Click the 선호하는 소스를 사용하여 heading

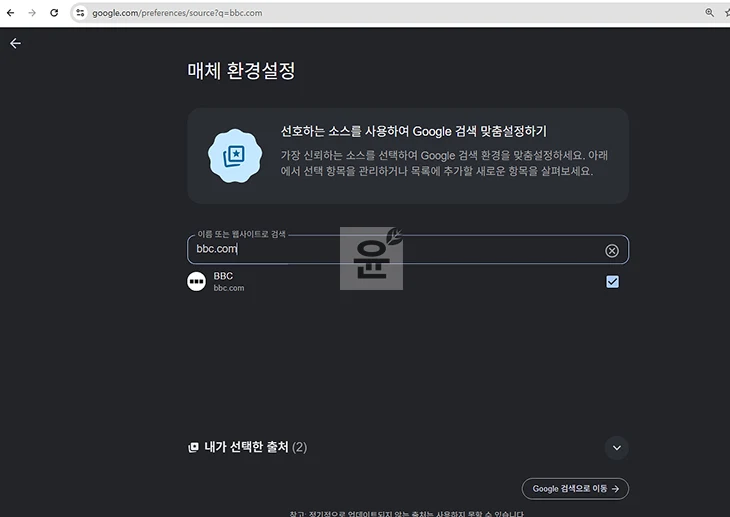tap(413, 131)
